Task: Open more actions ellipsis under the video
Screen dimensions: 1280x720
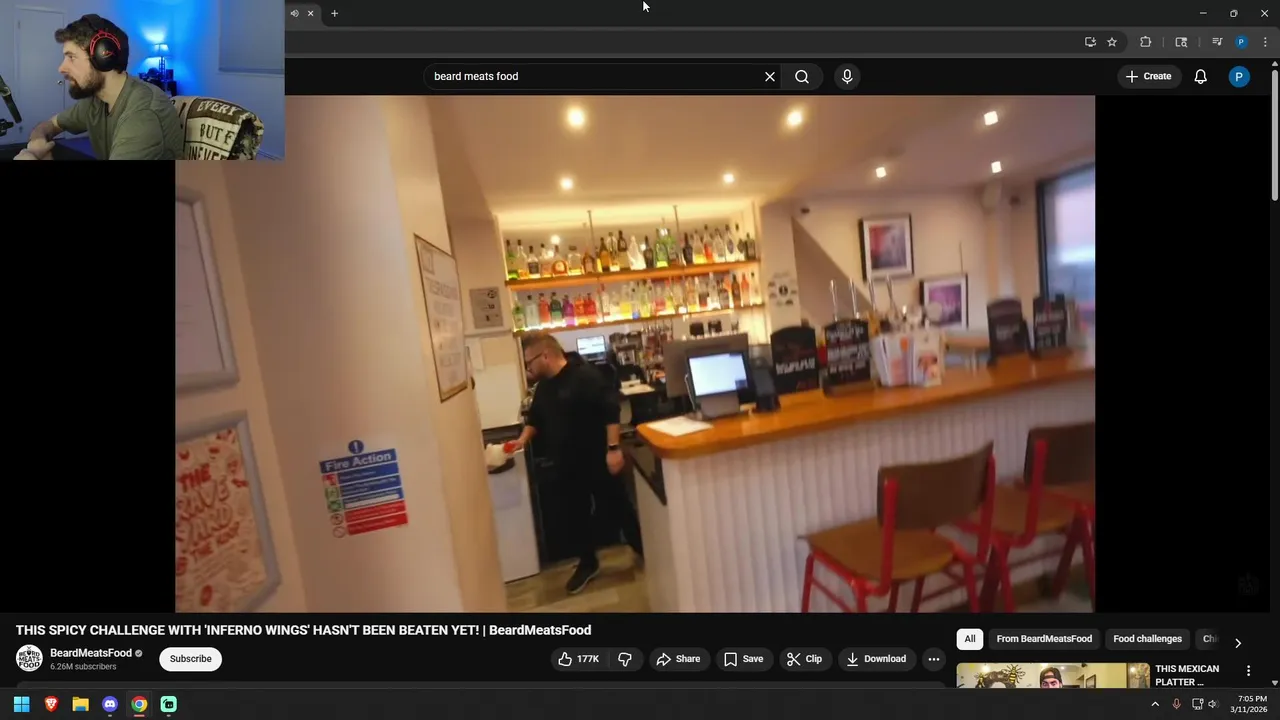Action: coord(933,659)
